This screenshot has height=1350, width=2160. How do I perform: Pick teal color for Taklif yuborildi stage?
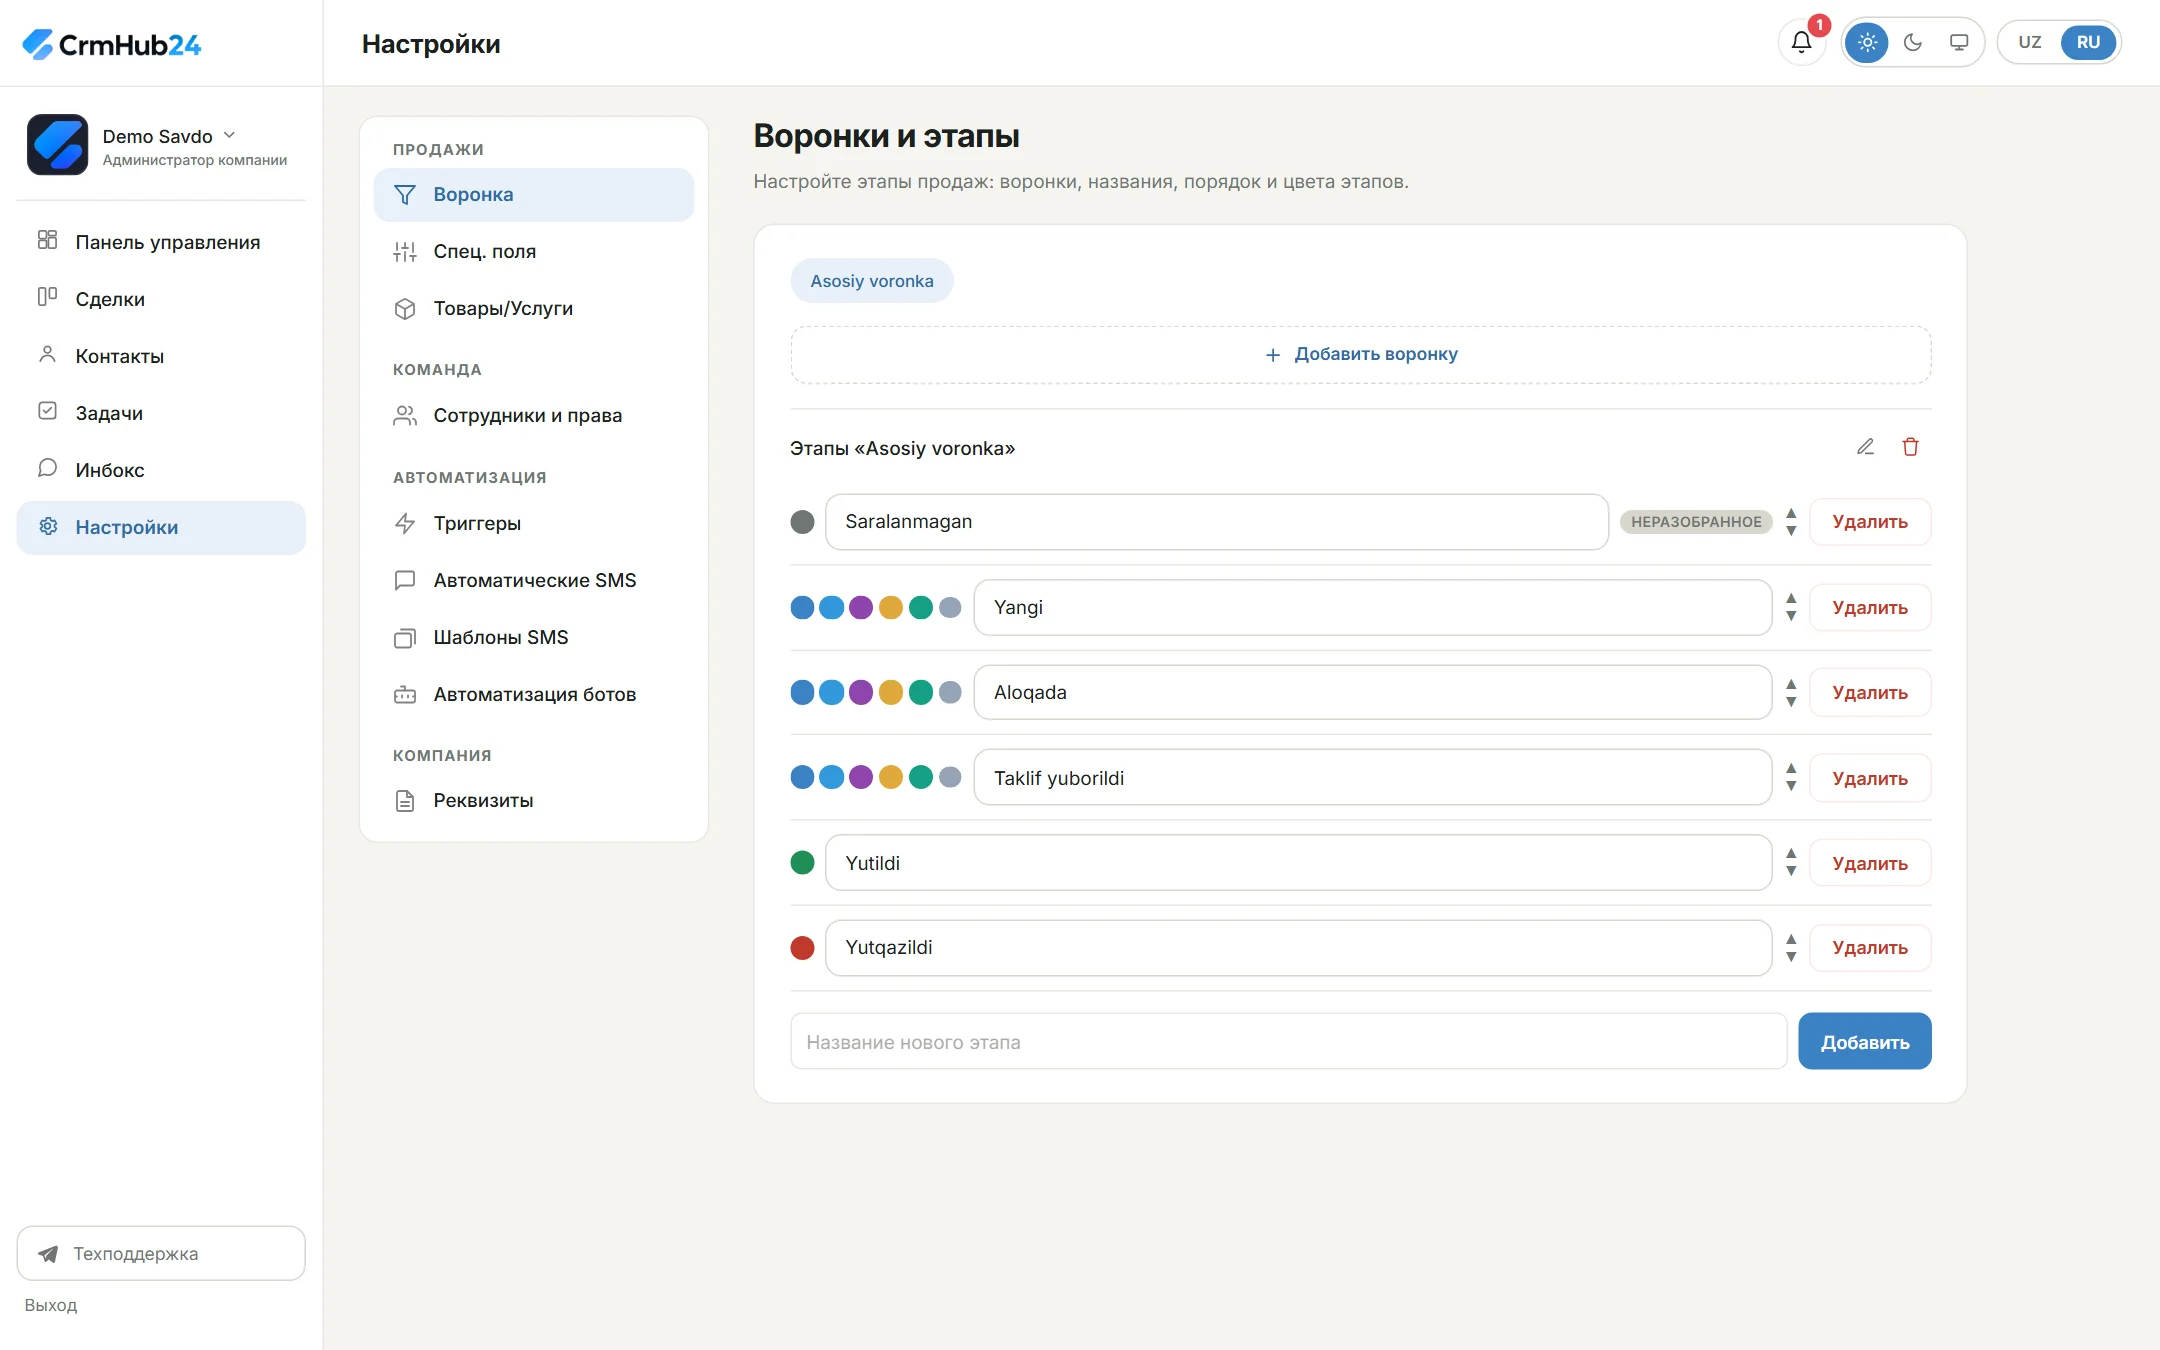click(x=921, y=777)
